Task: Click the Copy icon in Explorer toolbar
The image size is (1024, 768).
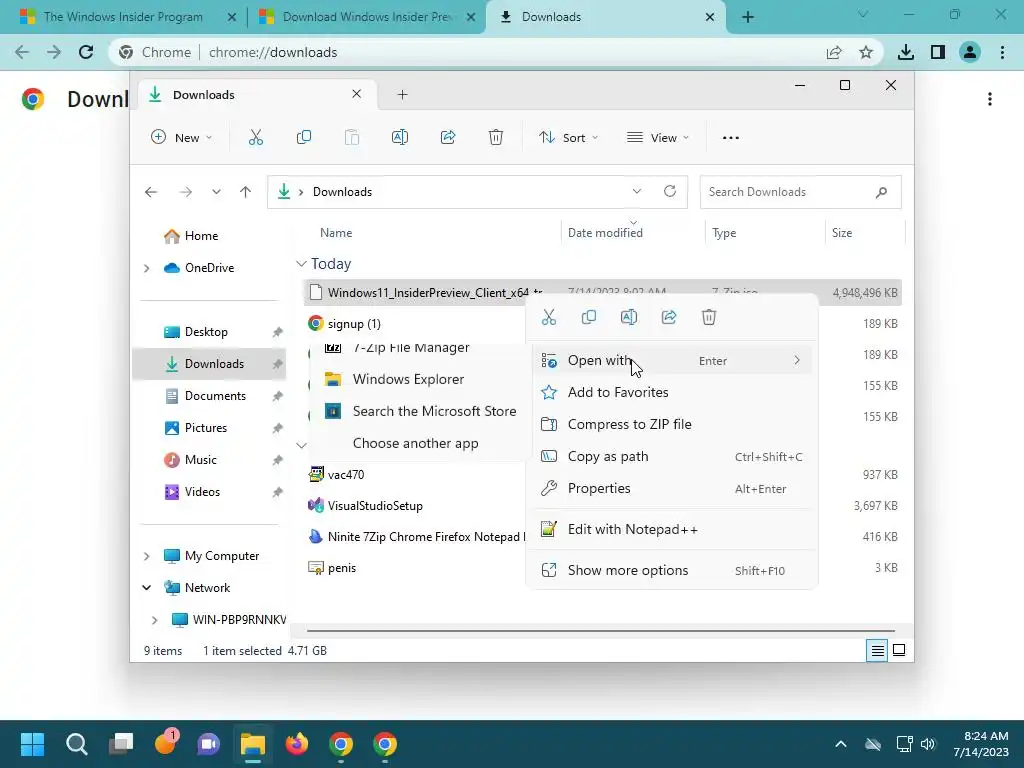Action: tap(304, 137)
